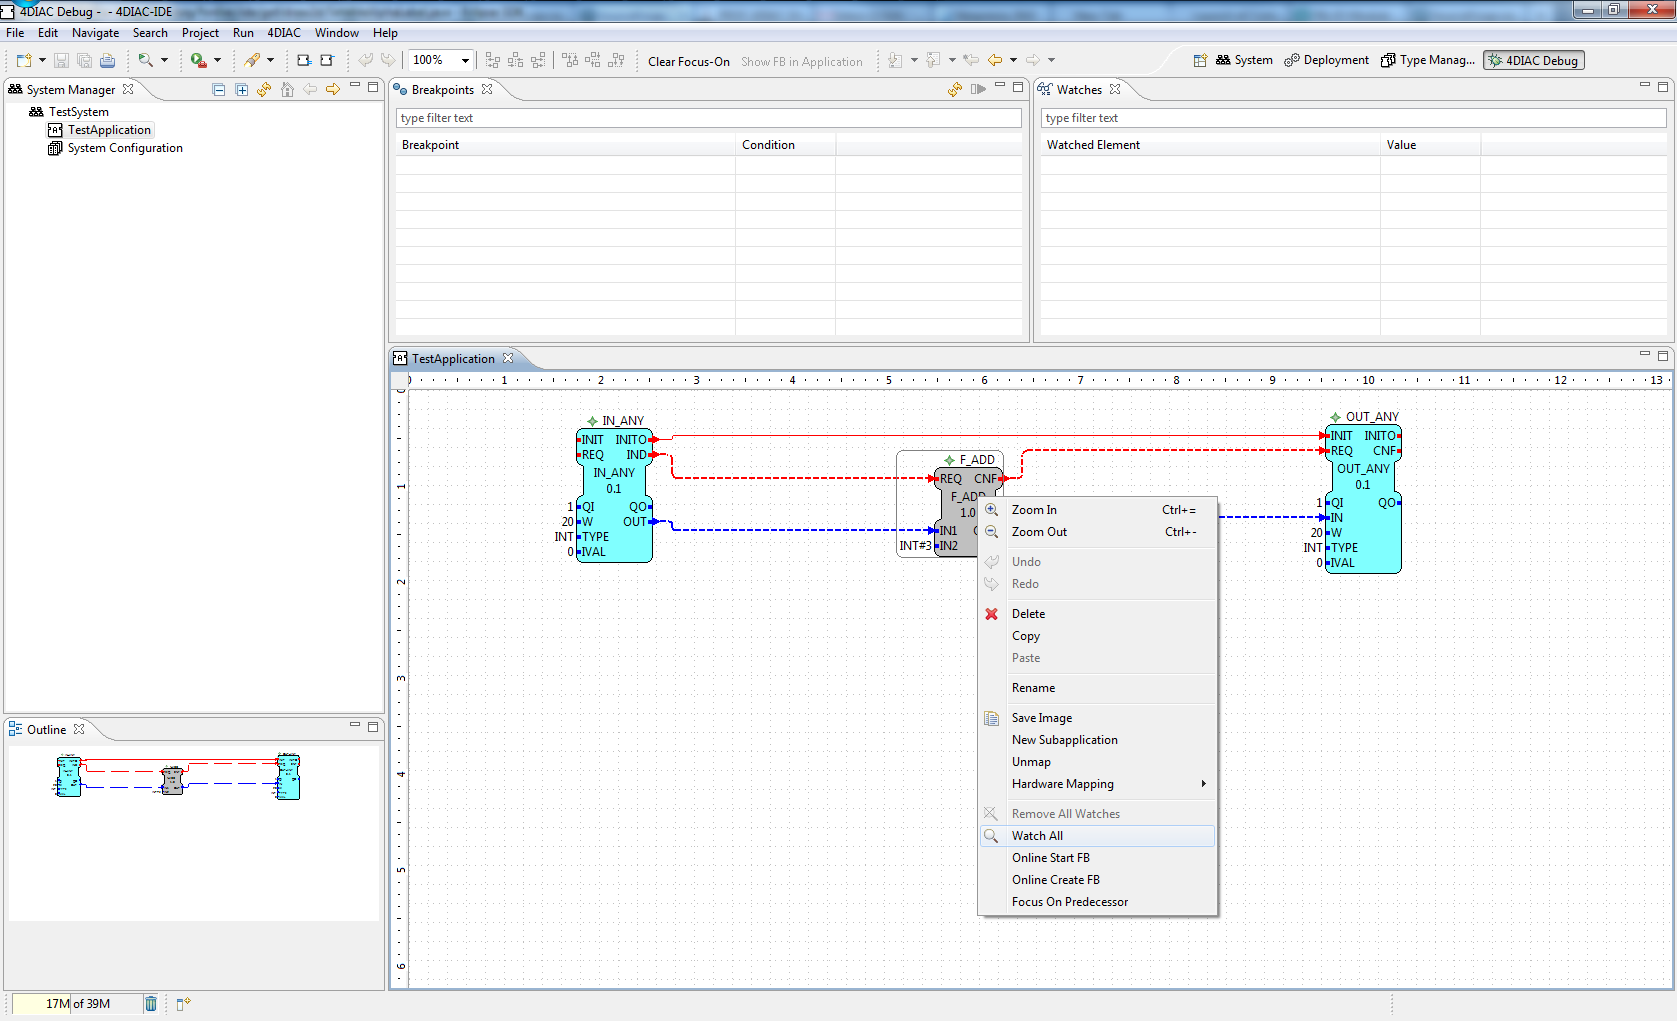This screenshot has height=1021, width=1677.
Task: Click the Home icon in System Manager
Action: (x=287, y=90)
